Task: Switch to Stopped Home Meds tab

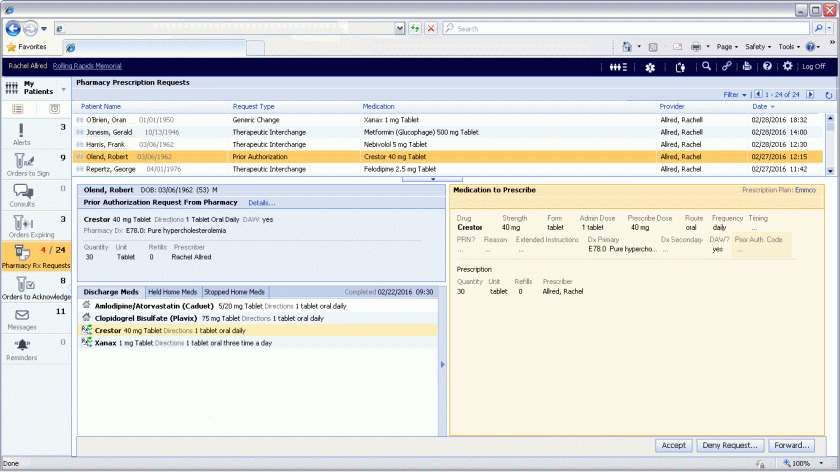Action: coord(233,291)
